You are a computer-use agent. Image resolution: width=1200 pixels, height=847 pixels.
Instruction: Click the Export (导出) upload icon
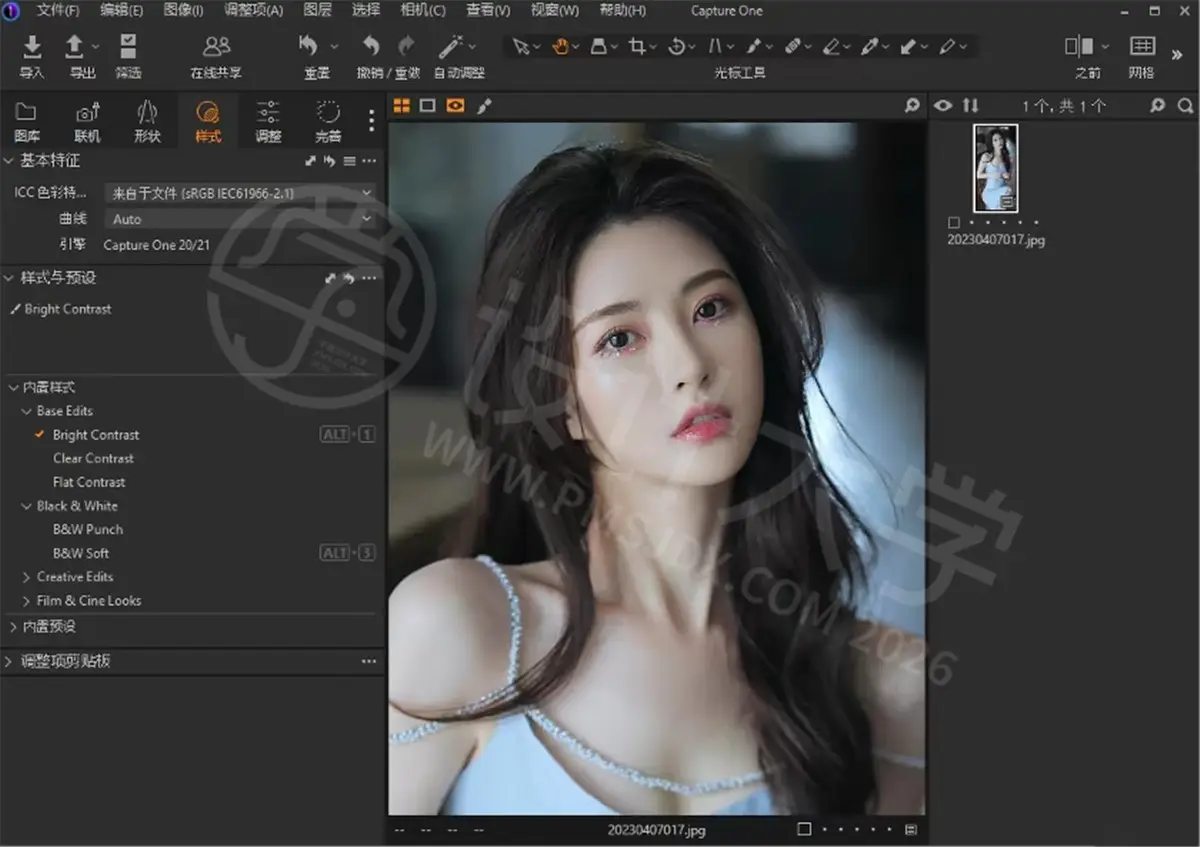(x=75, y=47)
